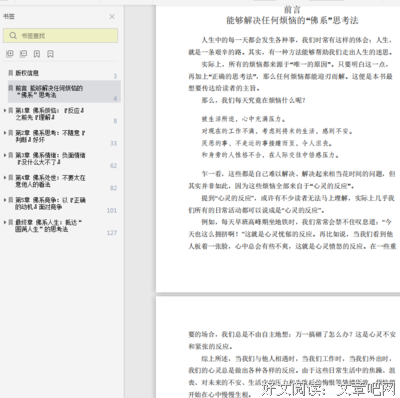Click the page subtitle containing “佛系”思考法
Screen dimensions: 400x398
[x=292, y=20]
